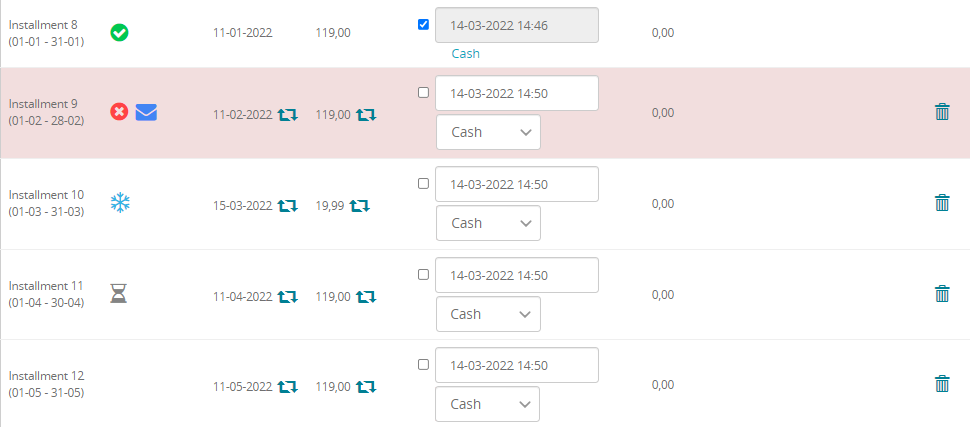970x427 pixels.
Task: Open the Cash selector for Installment 12
Action: pyautogui.click(x=487, y=404)
